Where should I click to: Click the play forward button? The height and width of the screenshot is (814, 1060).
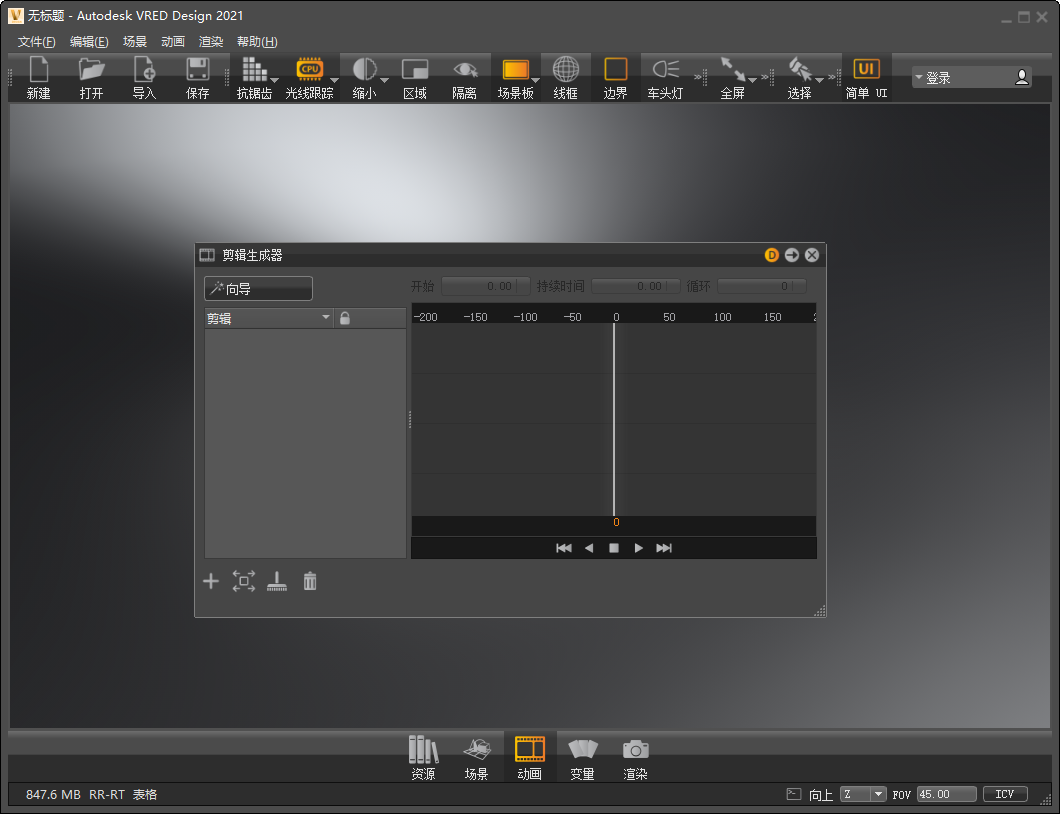(638, 548)
